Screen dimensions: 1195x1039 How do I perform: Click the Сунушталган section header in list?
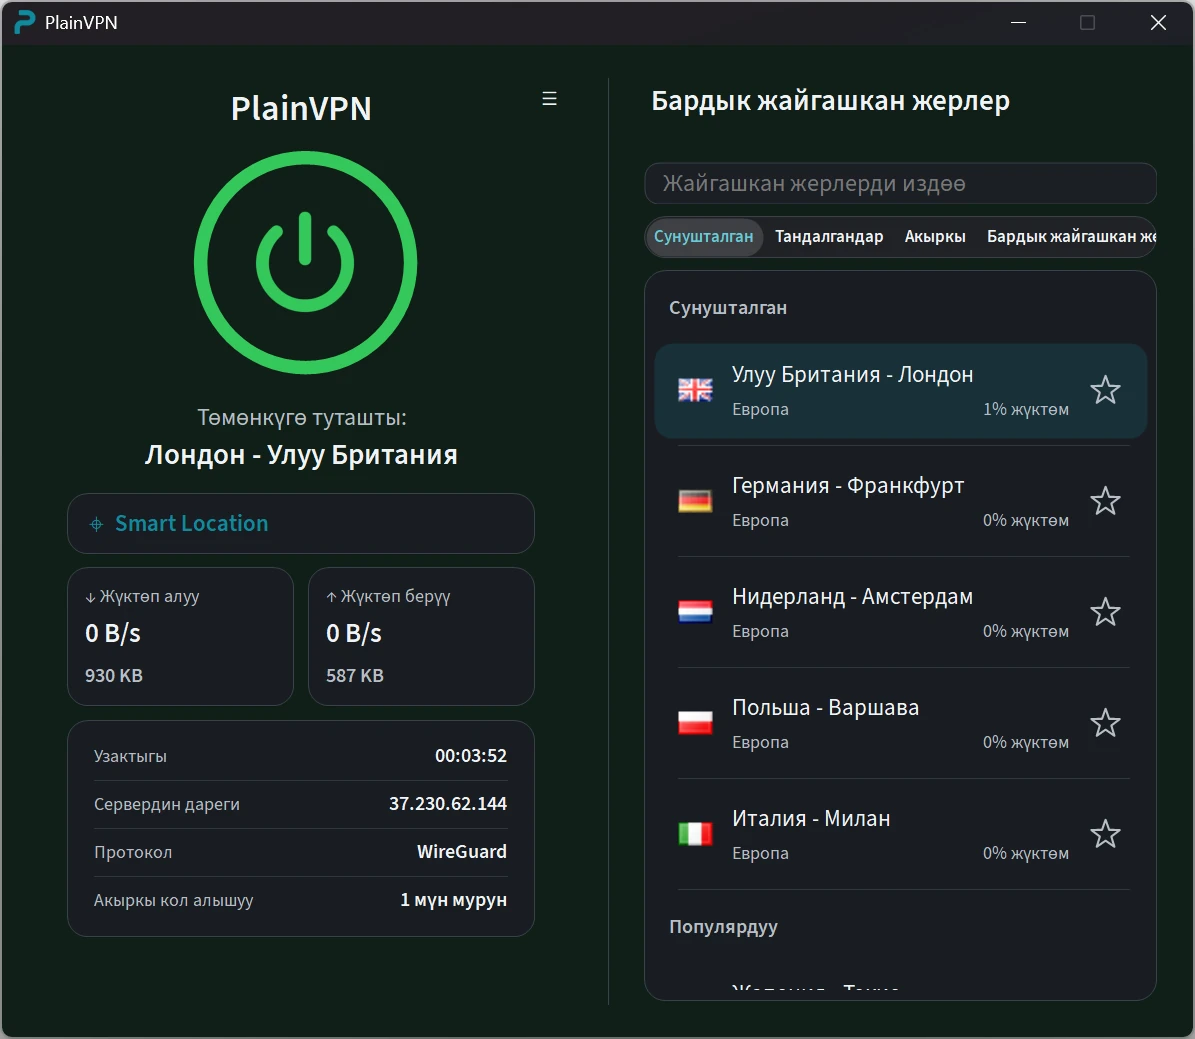coord(728,308)
